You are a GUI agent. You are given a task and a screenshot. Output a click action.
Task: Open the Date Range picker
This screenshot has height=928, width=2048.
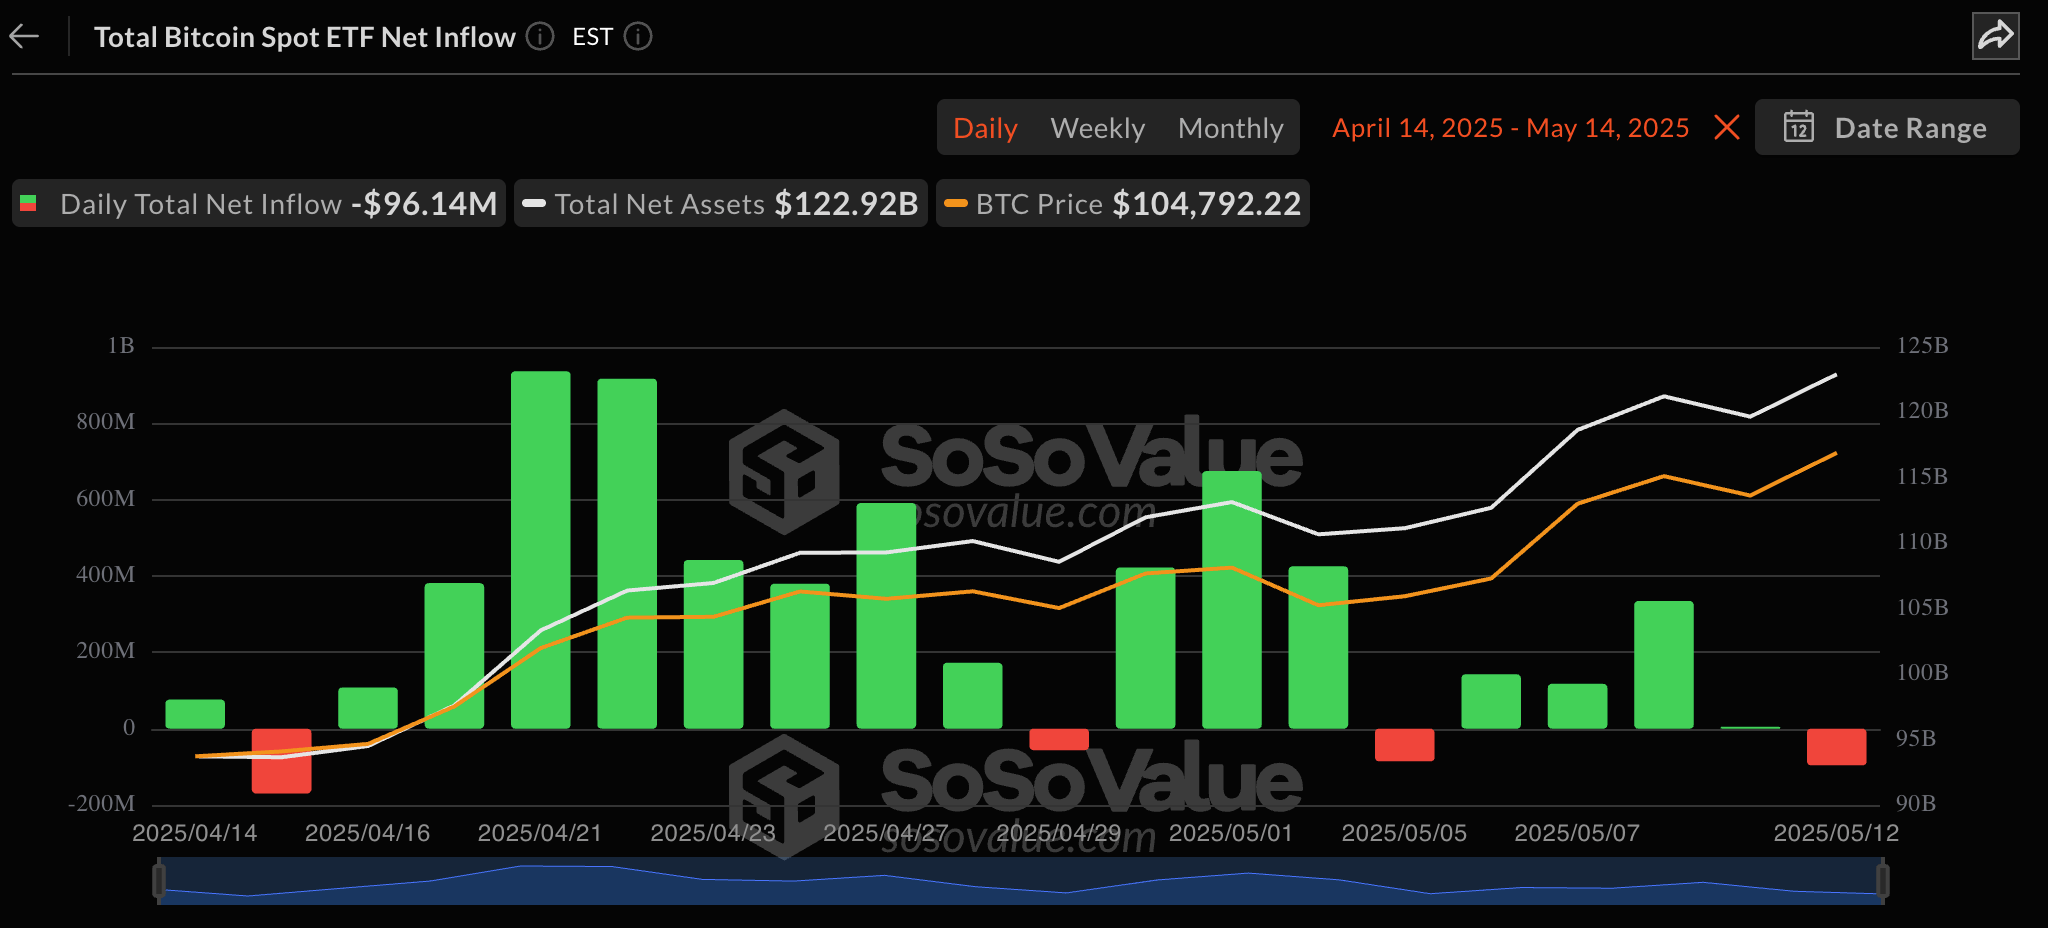[x=1887, y=127]
